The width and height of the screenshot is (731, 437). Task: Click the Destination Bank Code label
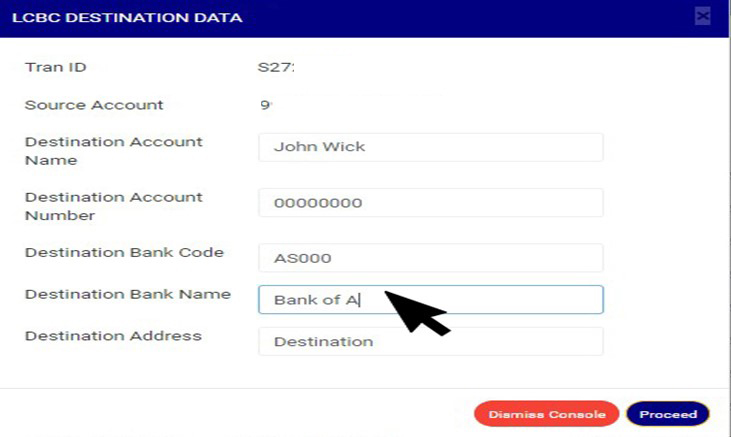(124, 253)
